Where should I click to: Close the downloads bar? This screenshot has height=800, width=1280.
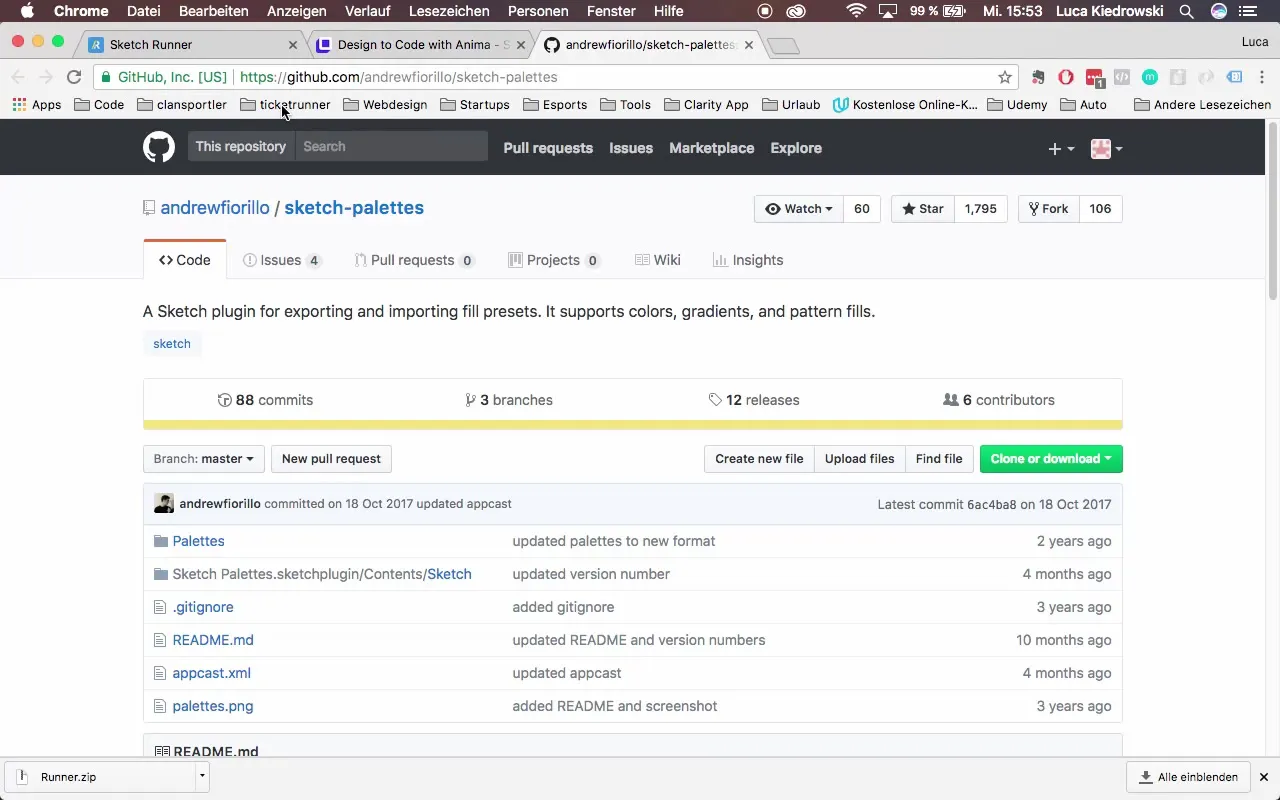point(1263,776)
